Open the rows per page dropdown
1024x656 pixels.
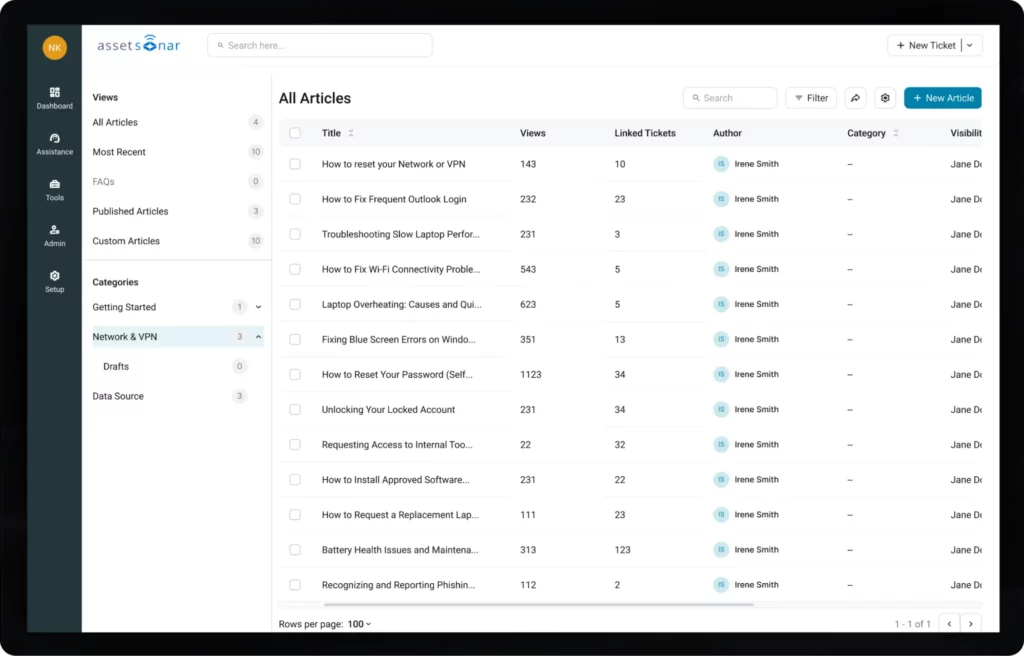[x=360, y=624]
